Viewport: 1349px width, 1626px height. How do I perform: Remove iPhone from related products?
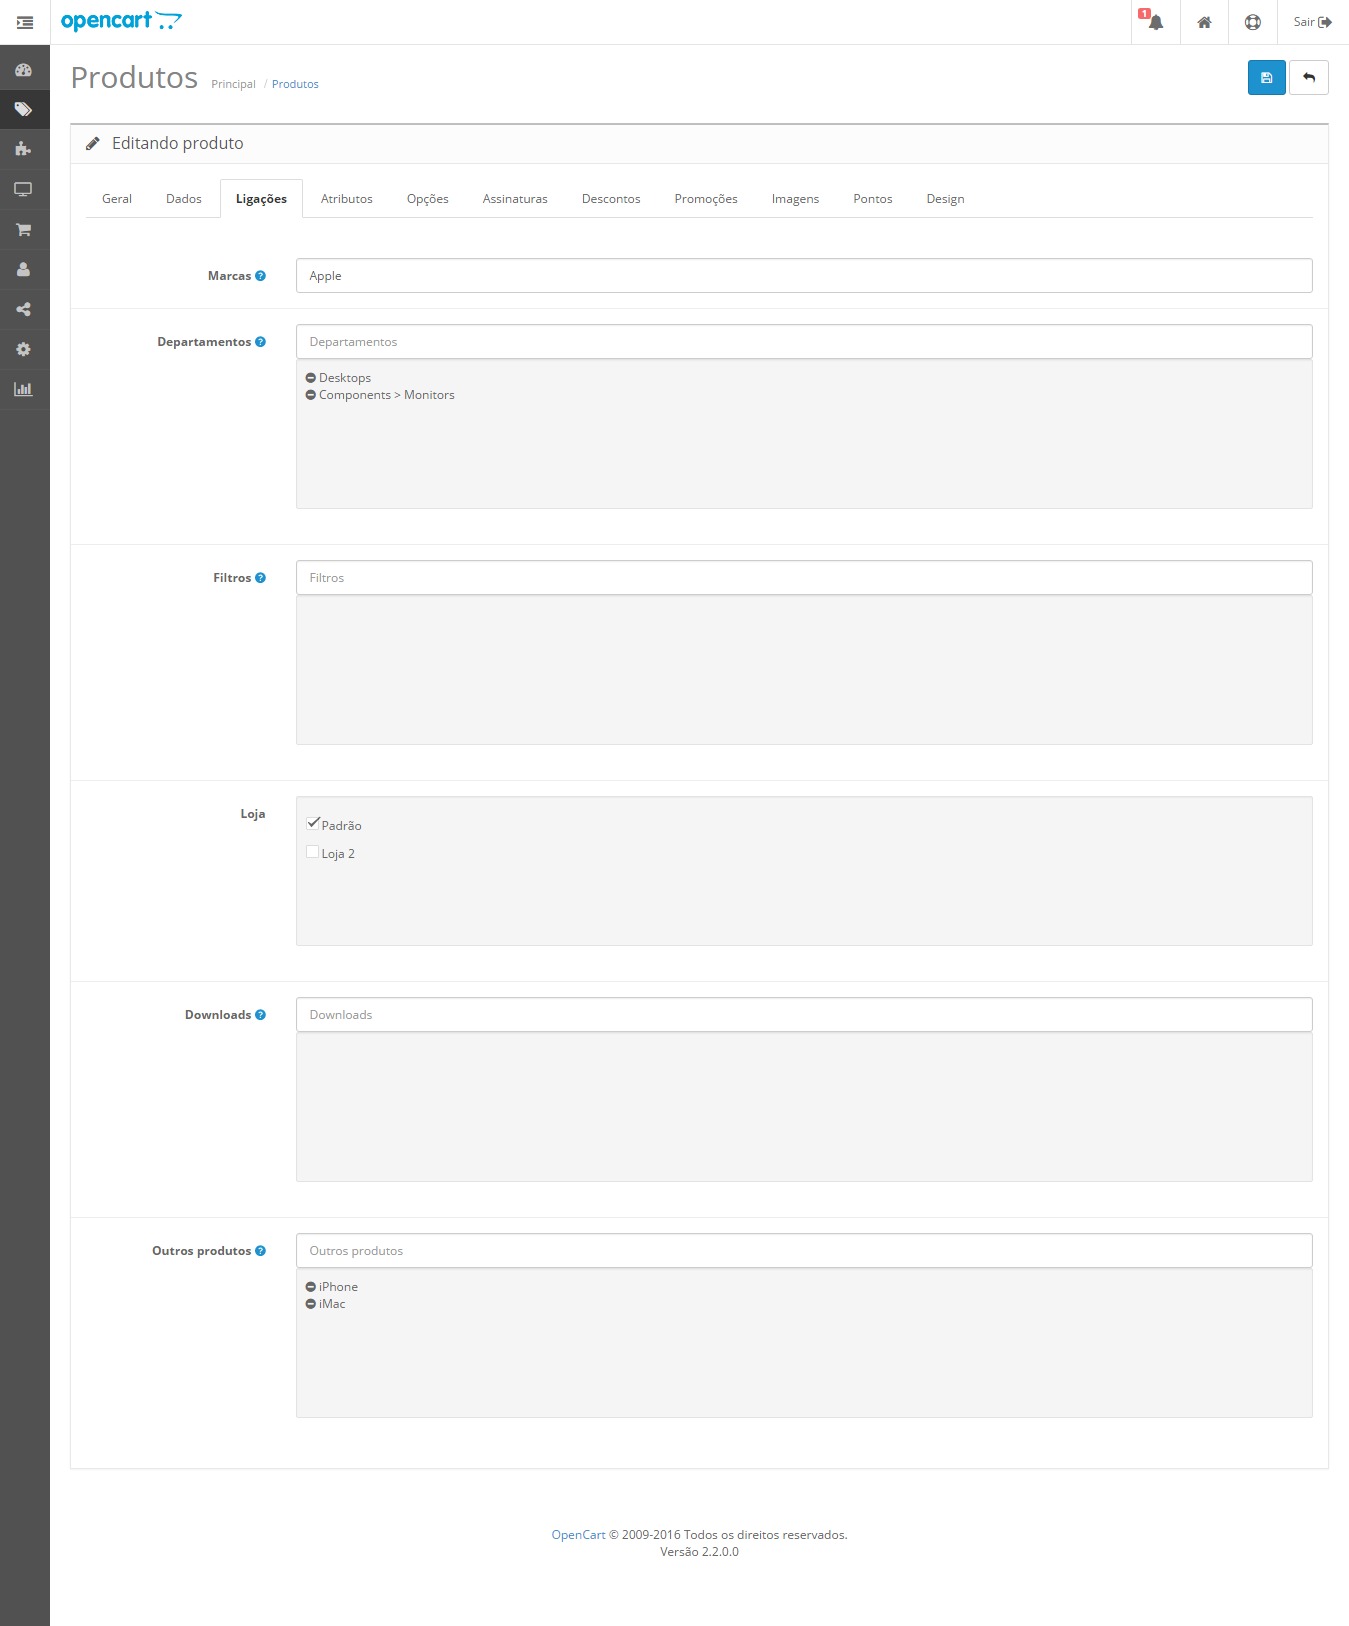click(x=310, y=1287)
